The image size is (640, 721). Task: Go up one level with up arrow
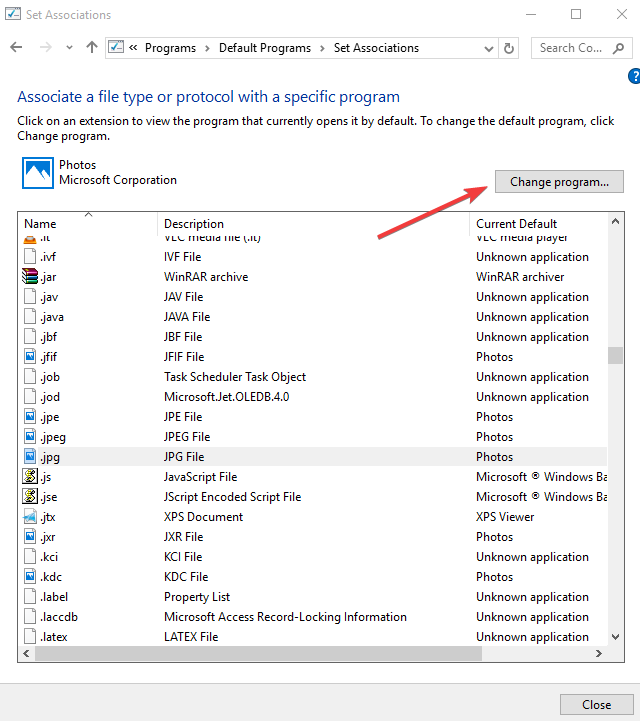click(92, 48)
